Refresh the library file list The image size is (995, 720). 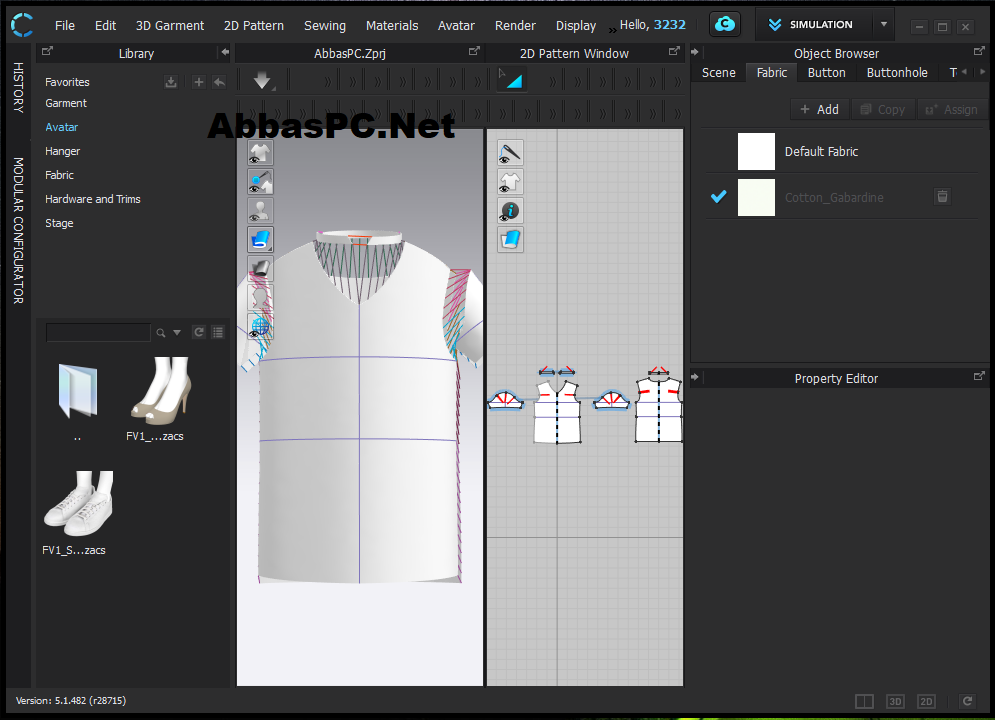coord(199,332)
